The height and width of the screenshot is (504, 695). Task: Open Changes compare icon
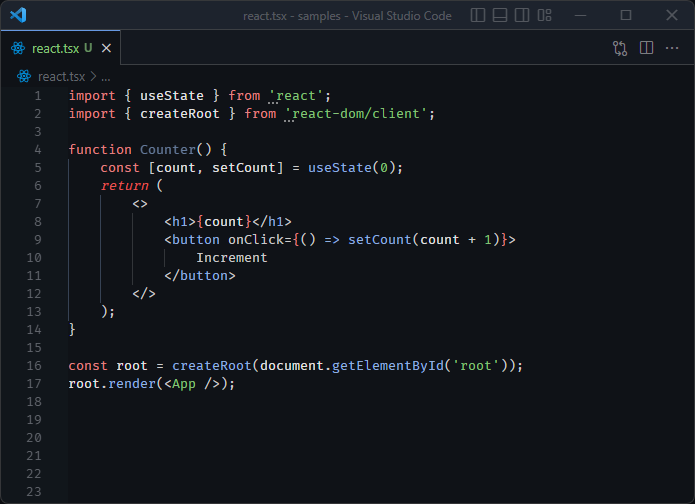coord(620,48)
